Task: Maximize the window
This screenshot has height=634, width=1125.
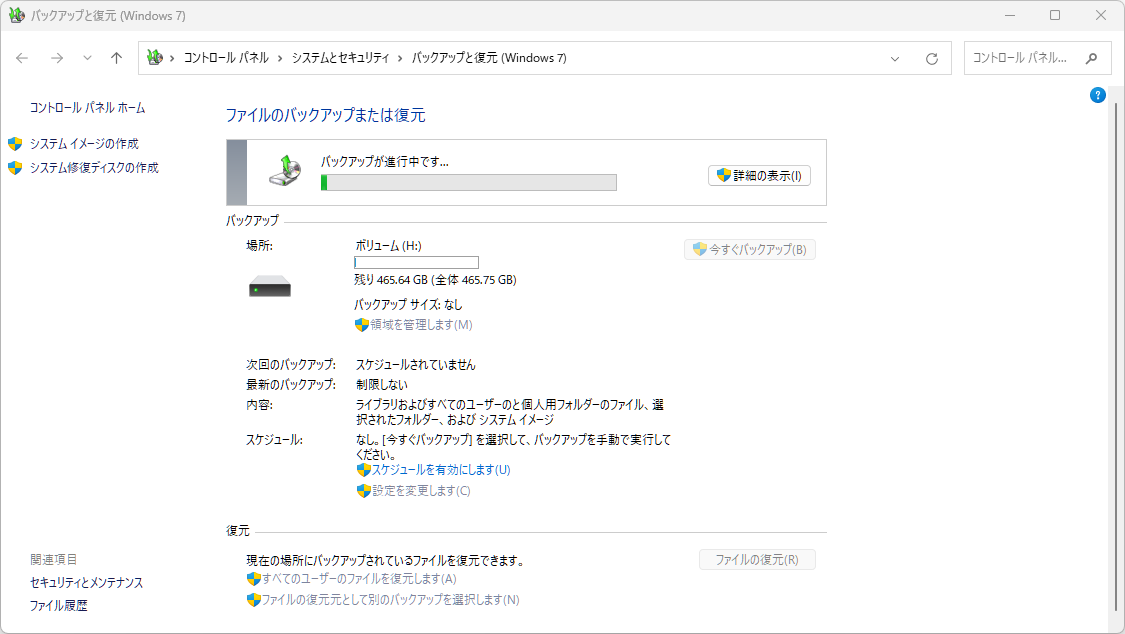Action: coord(1055,15)
